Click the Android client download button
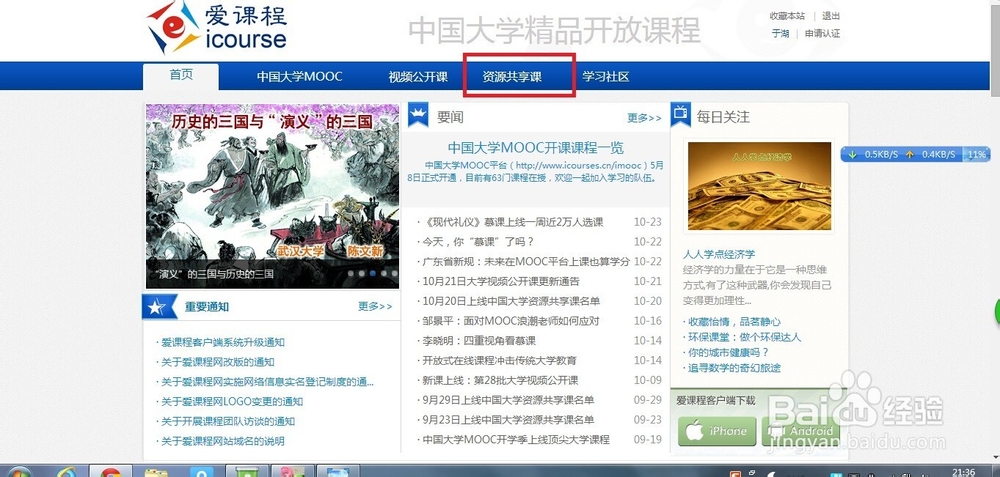This screenshot has height=477, width=1000. [800, 430]
